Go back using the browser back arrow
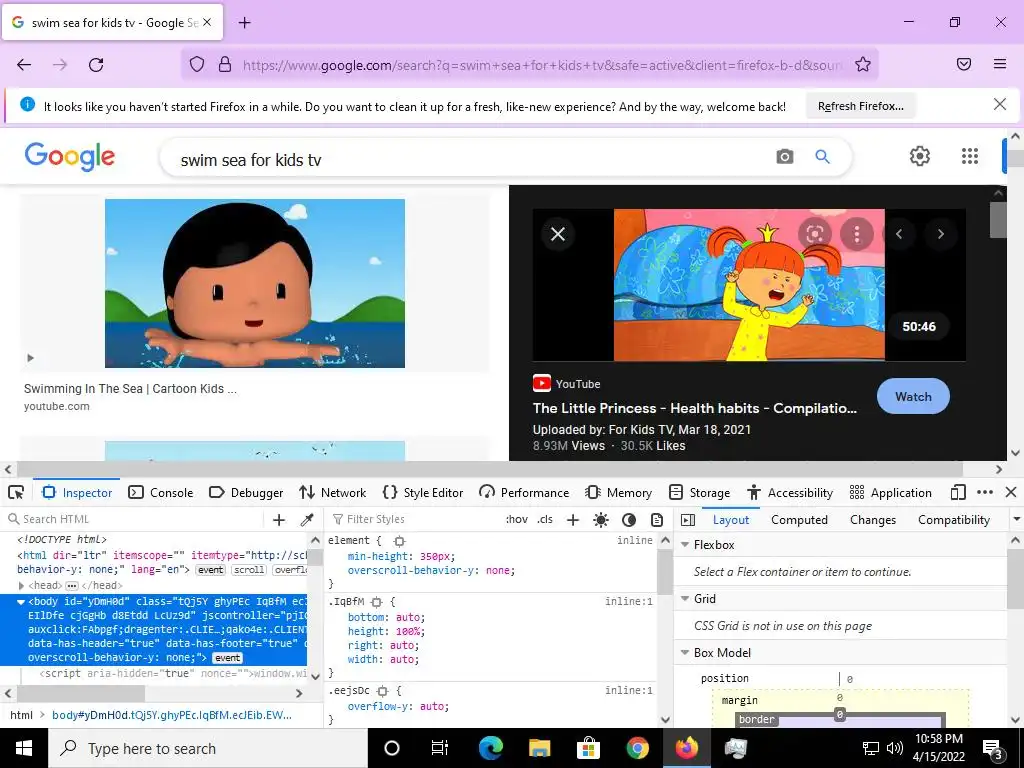Screen dimensions: 1024x768 24,65
